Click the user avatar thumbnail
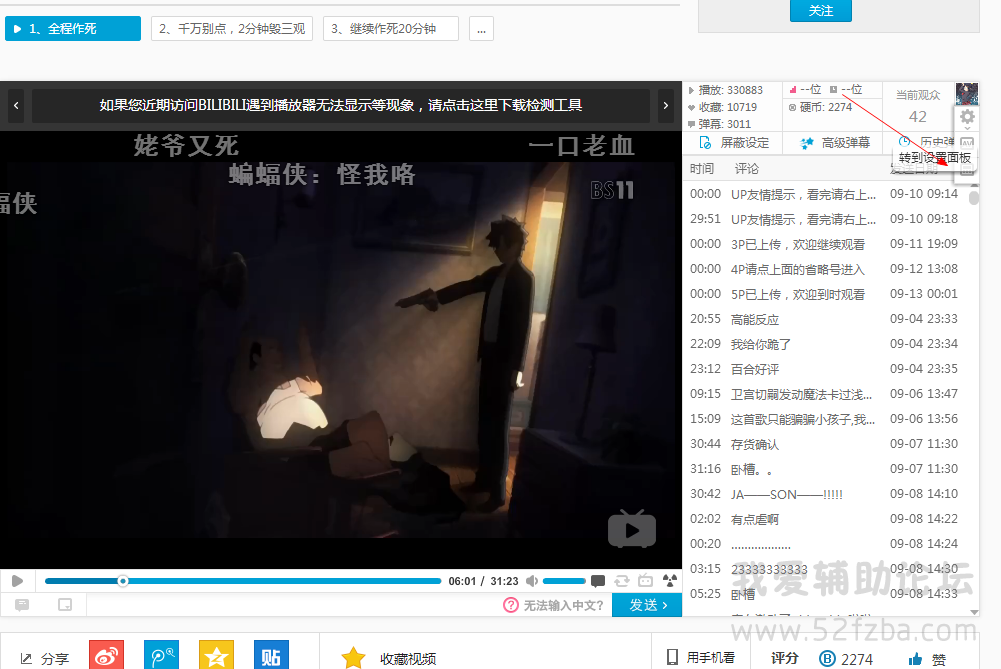 [x=967, y=94]
